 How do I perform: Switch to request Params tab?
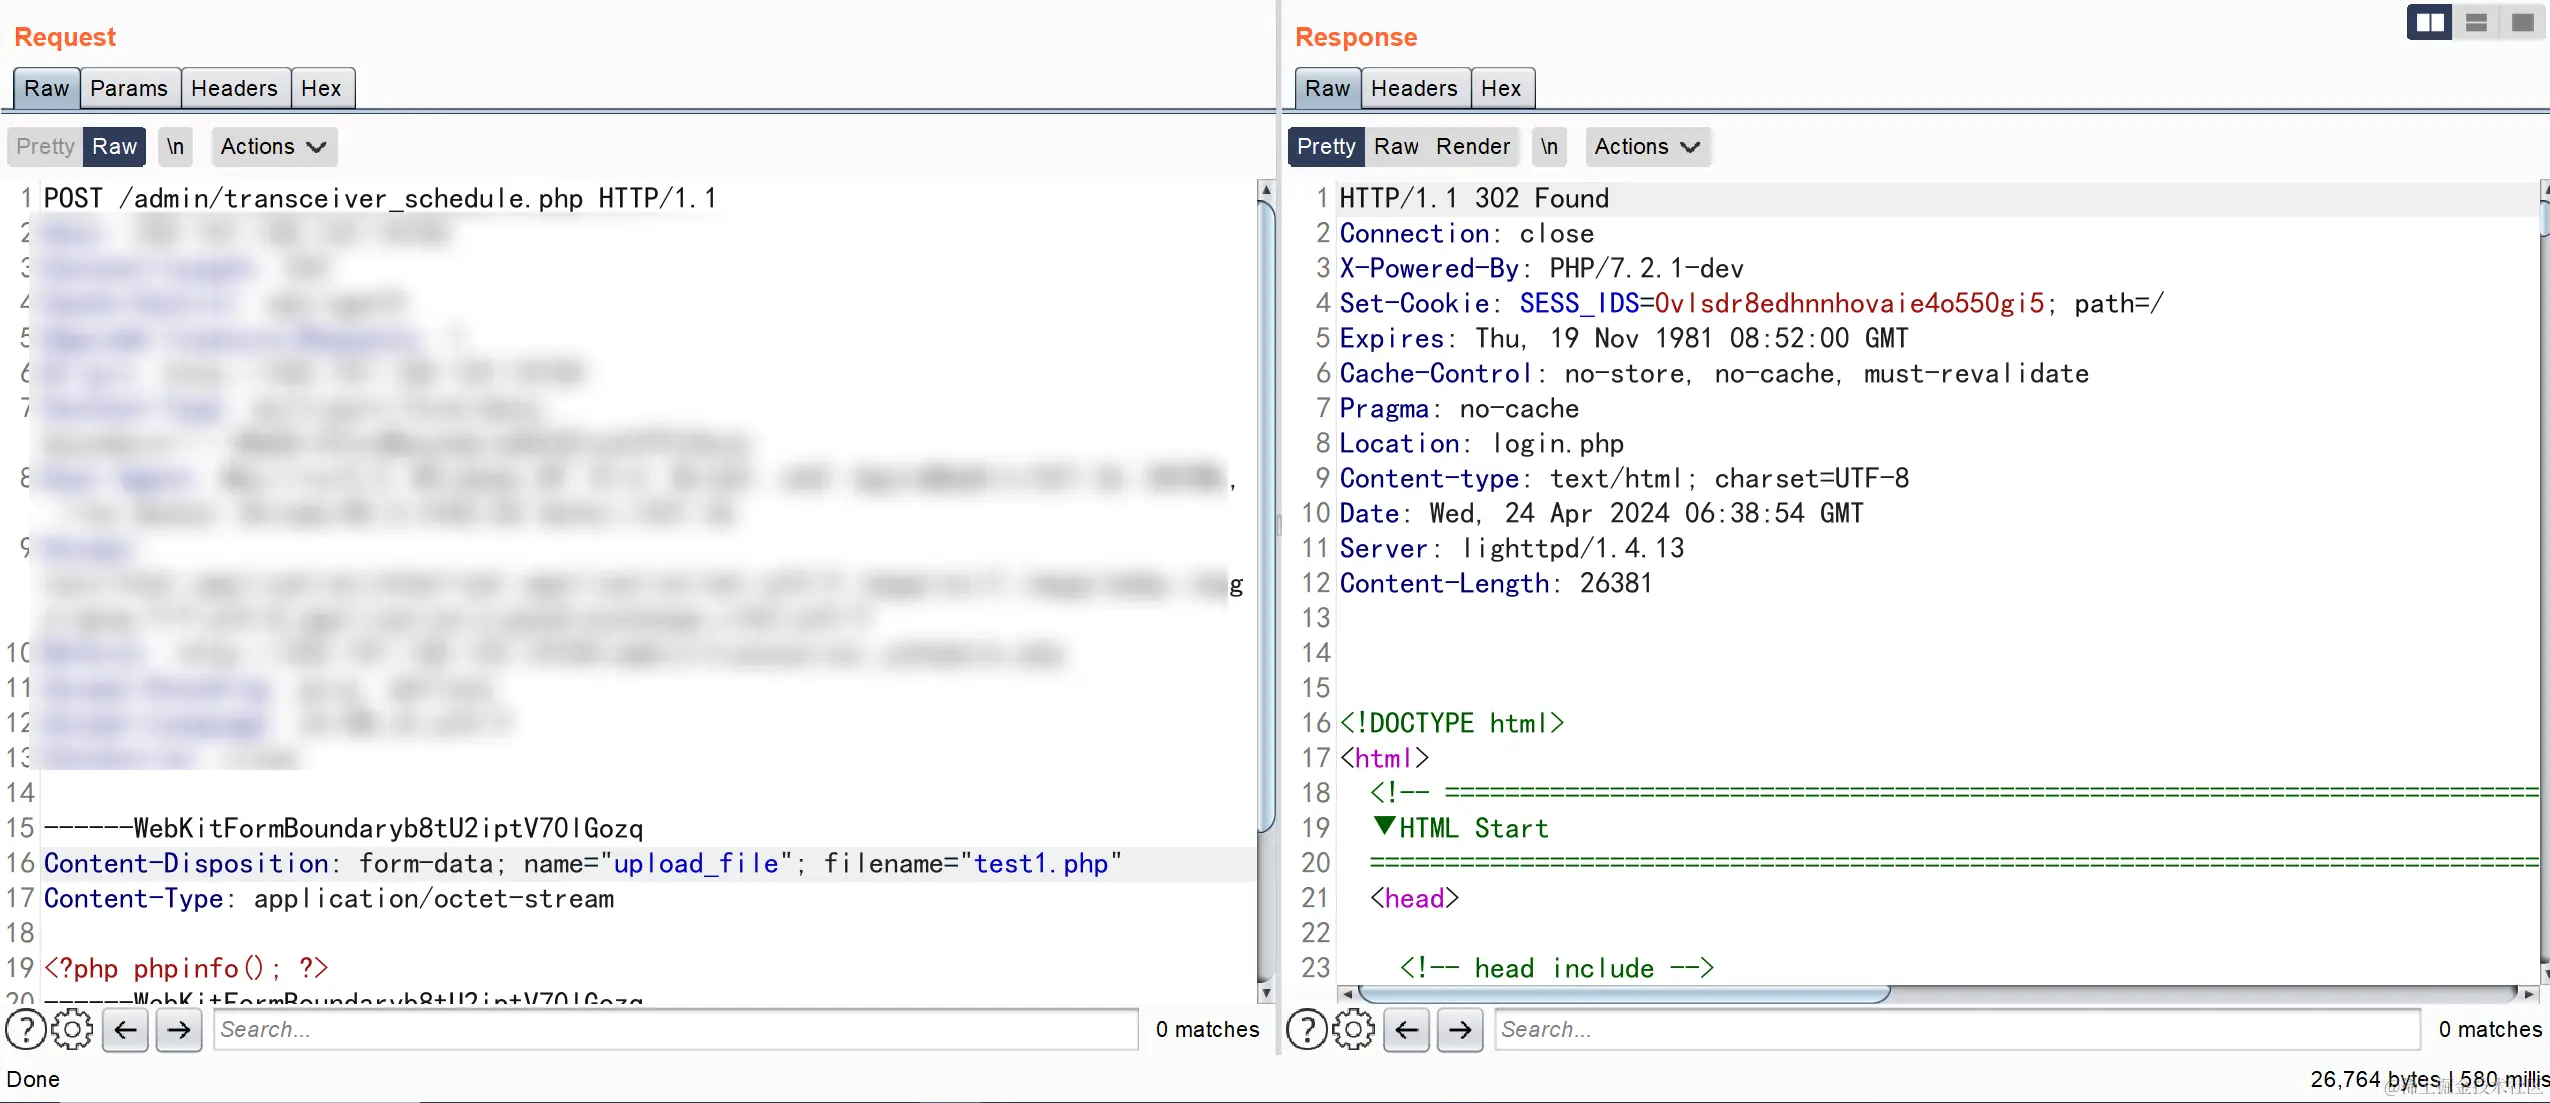tap(129, 88)
